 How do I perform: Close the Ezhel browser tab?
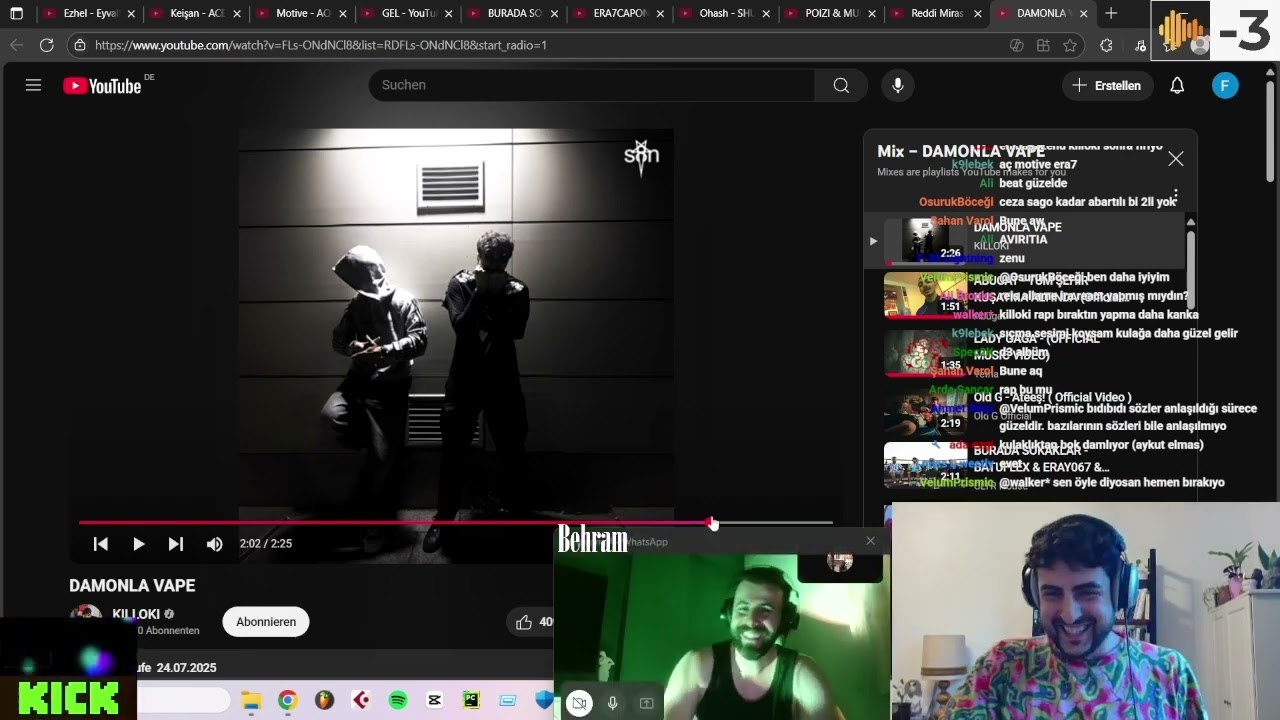coord(131,14)
